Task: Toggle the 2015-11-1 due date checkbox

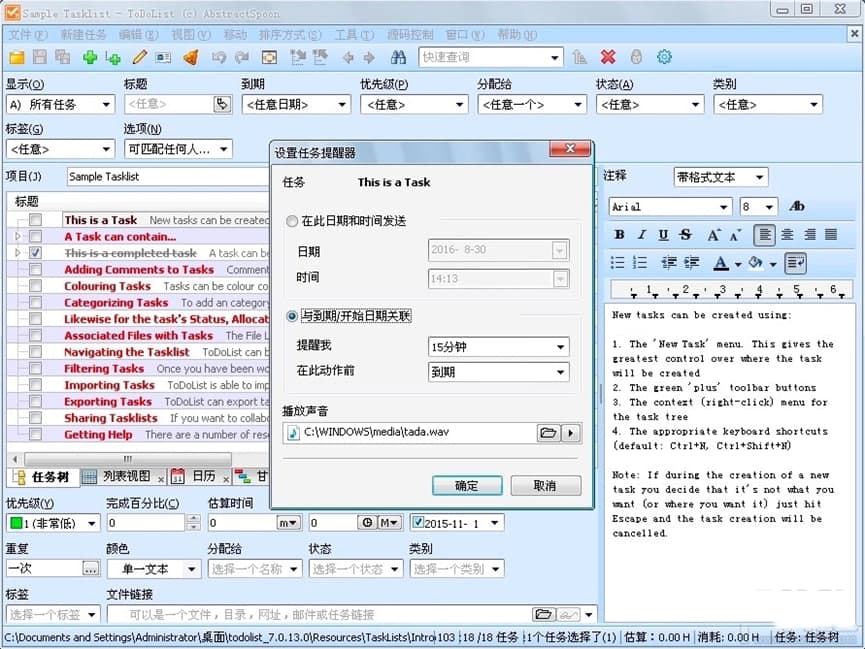Action: (418, 522)
